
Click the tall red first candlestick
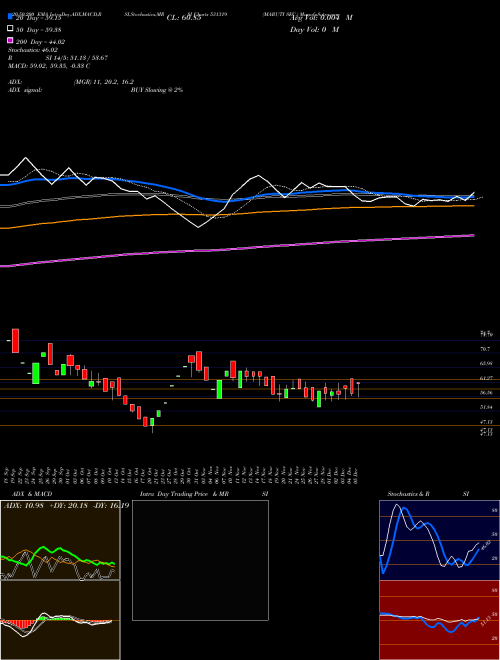(15, 341)
